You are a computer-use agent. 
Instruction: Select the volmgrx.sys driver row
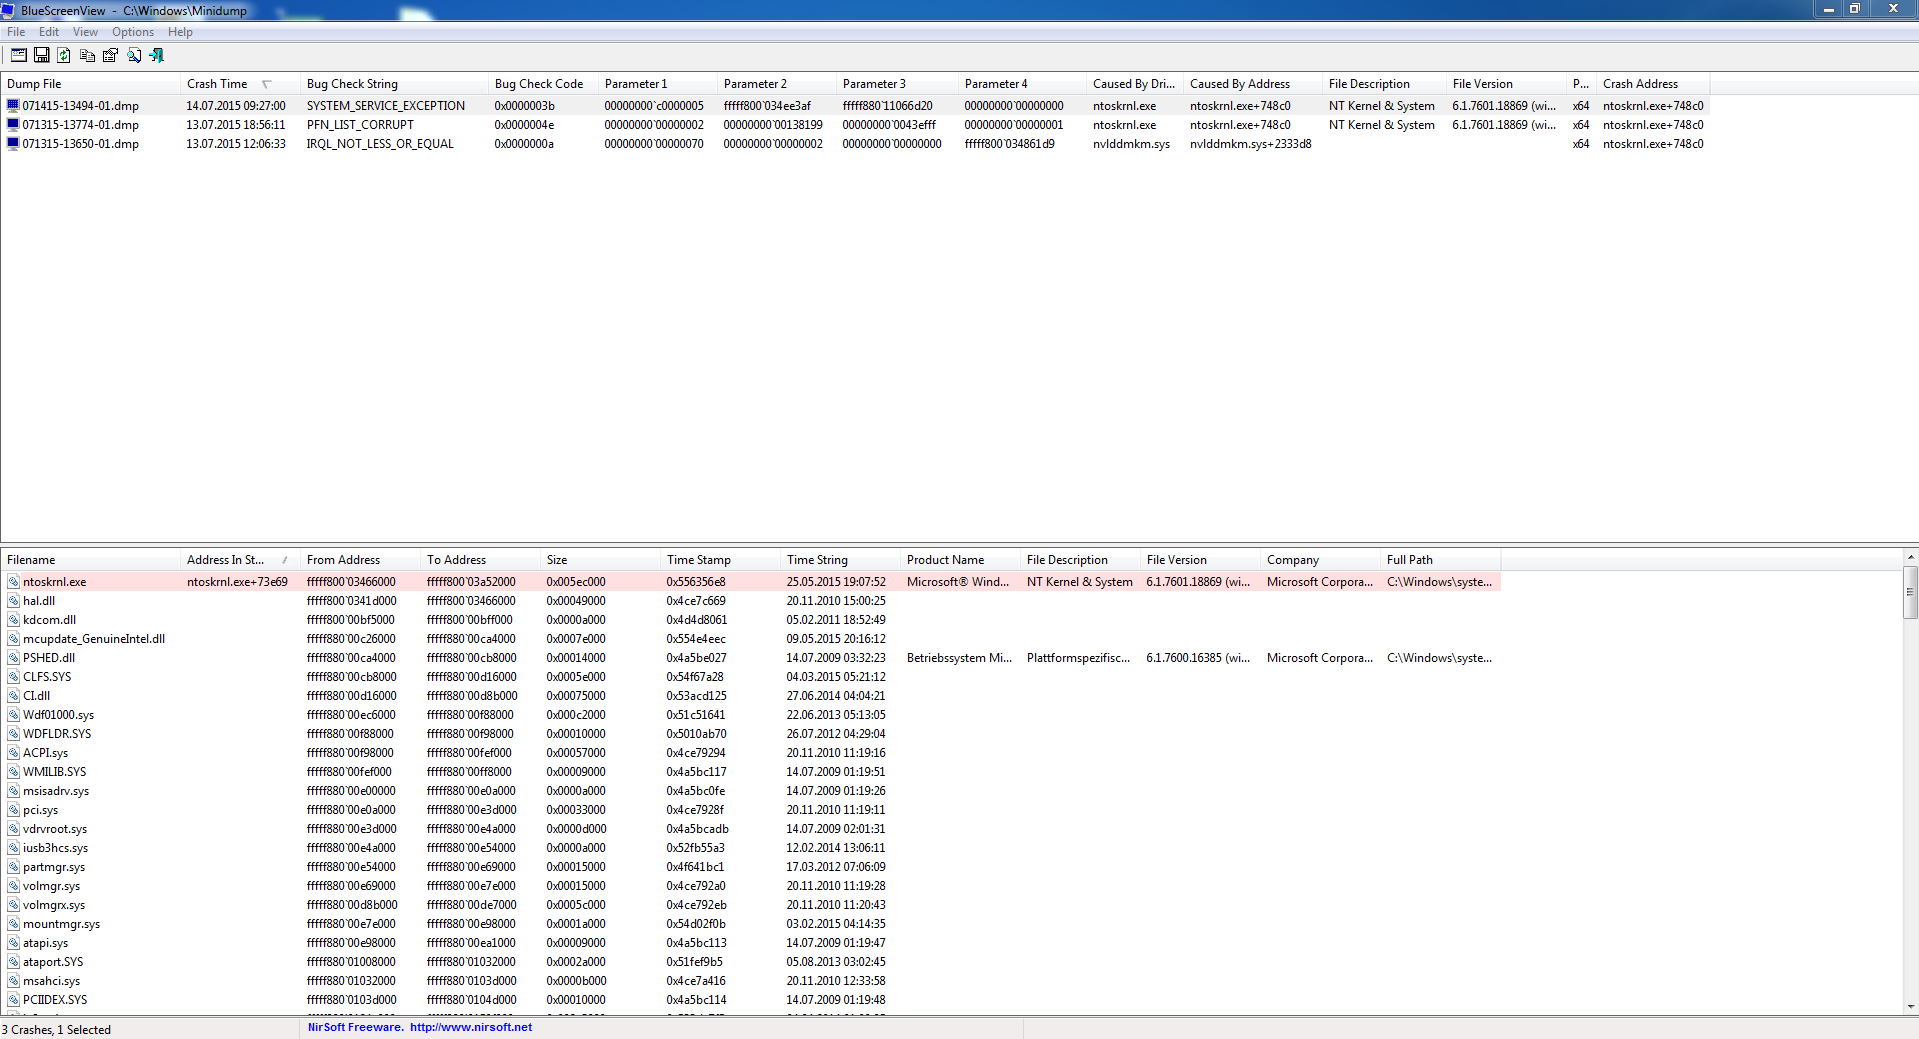pos(750,904)
